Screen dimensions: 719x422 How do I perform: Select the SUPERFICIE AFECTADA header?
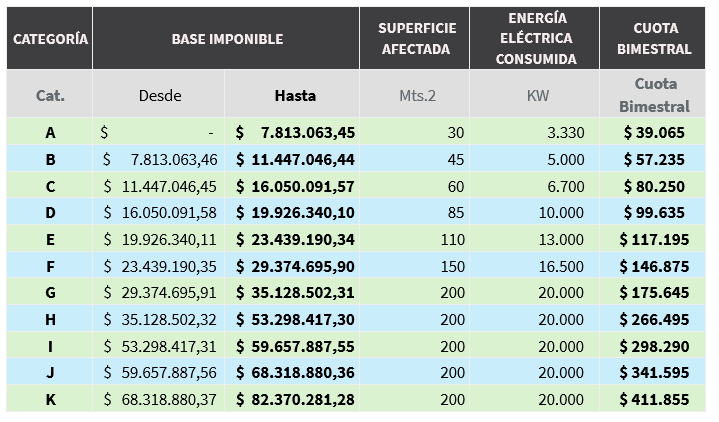(x=414, y=39)
